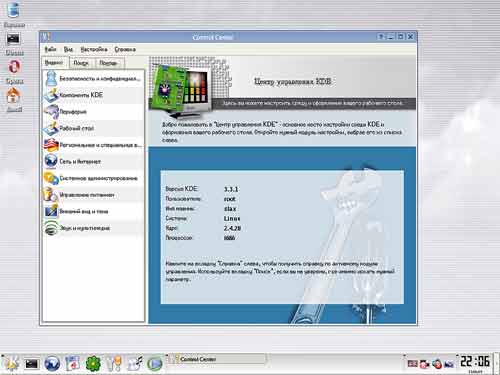500x375 pixels.
Task: Select Системное администрирование in the index list
Action: click(x=94, y=178)
